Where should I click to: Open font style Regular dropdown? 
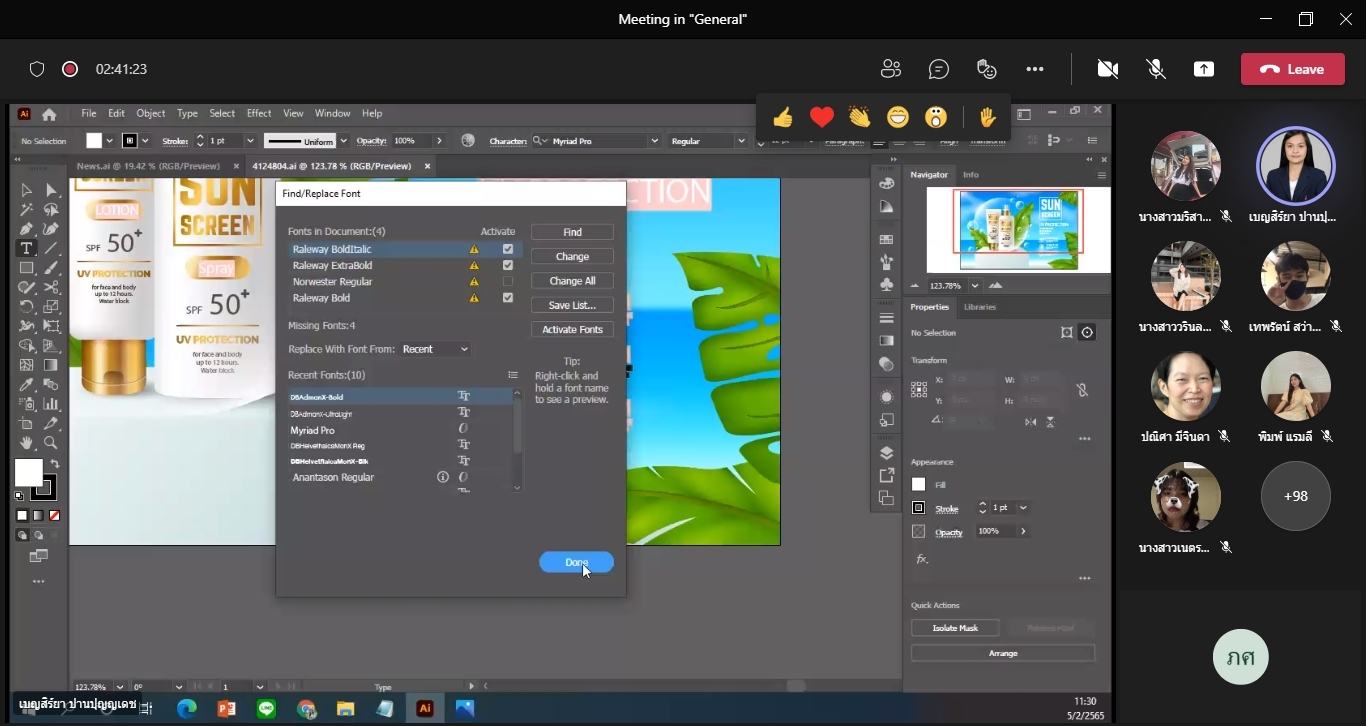741,141
